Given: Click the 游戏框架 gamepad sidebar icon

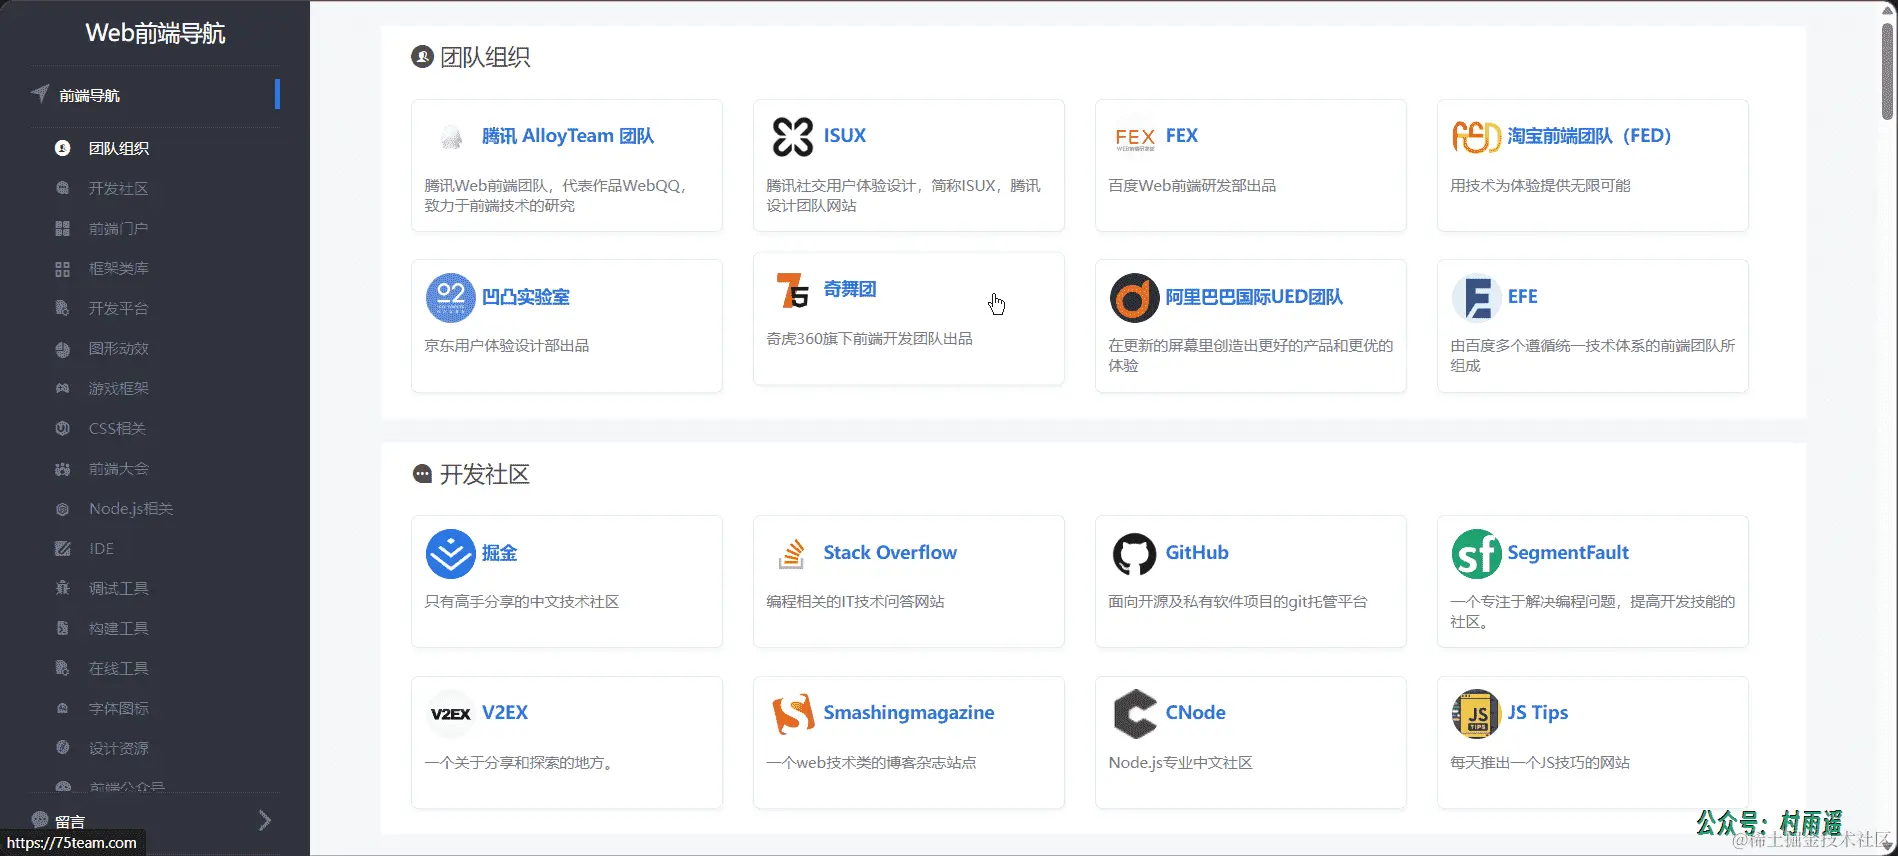Looking at the screenshot, I should pyautogui.click(x=63, y=388).
